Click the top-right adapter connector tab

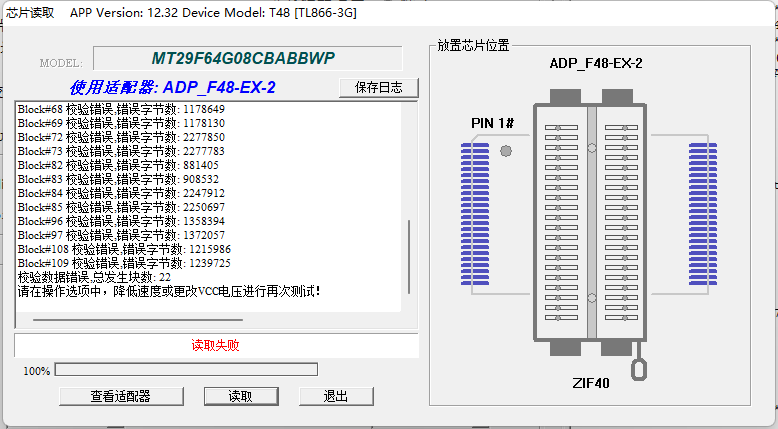[x=618, y=96]
